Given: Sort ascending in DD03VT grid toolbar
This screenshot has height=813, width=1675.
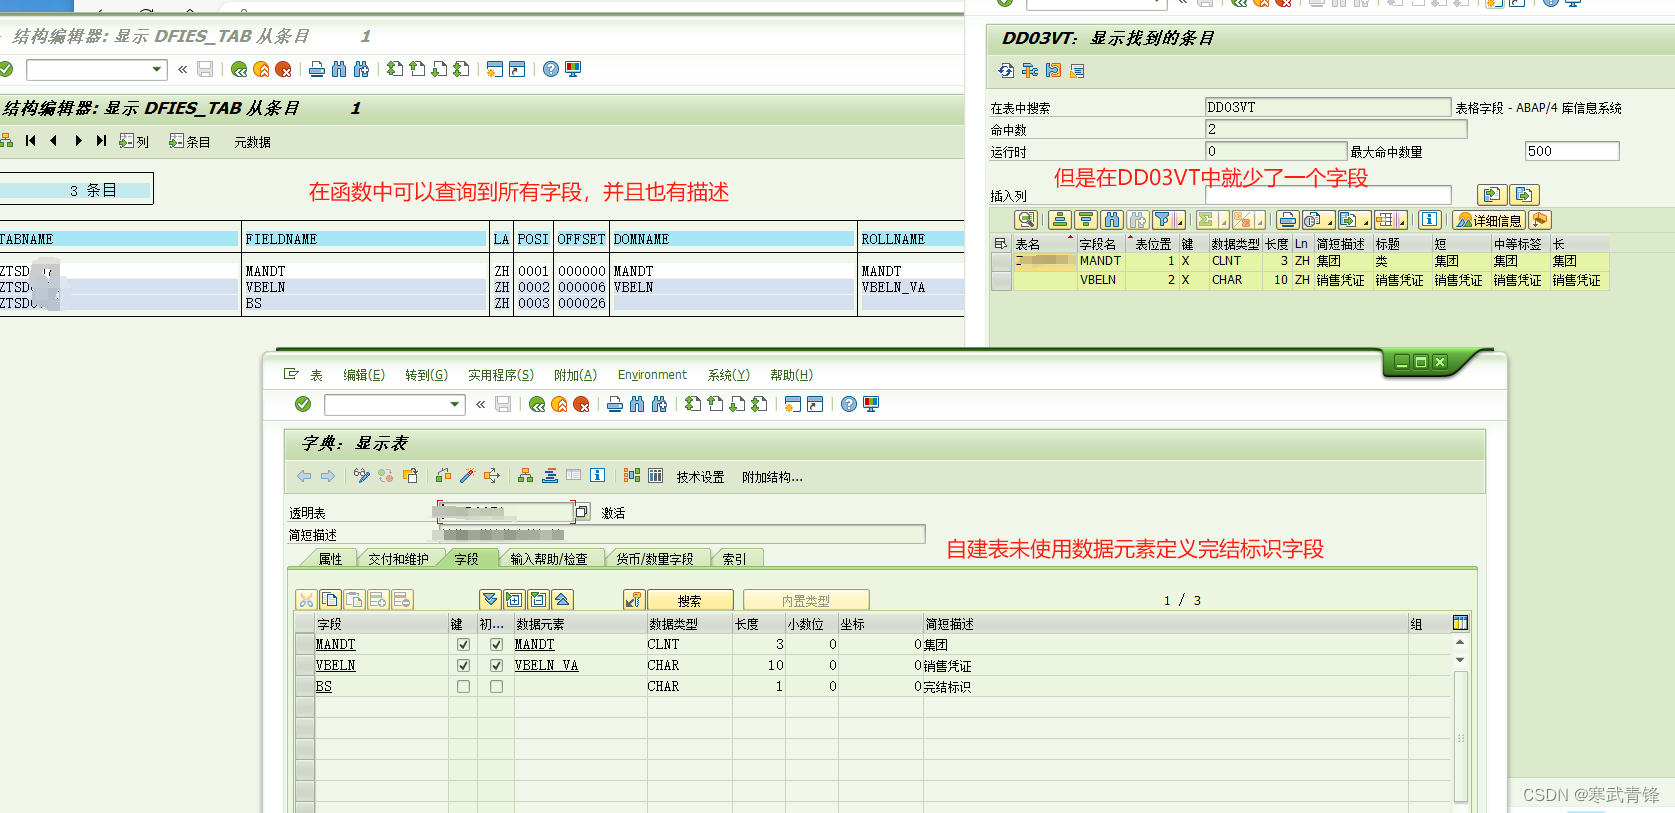Looking at the screenshot, I should click(1061, 220).
